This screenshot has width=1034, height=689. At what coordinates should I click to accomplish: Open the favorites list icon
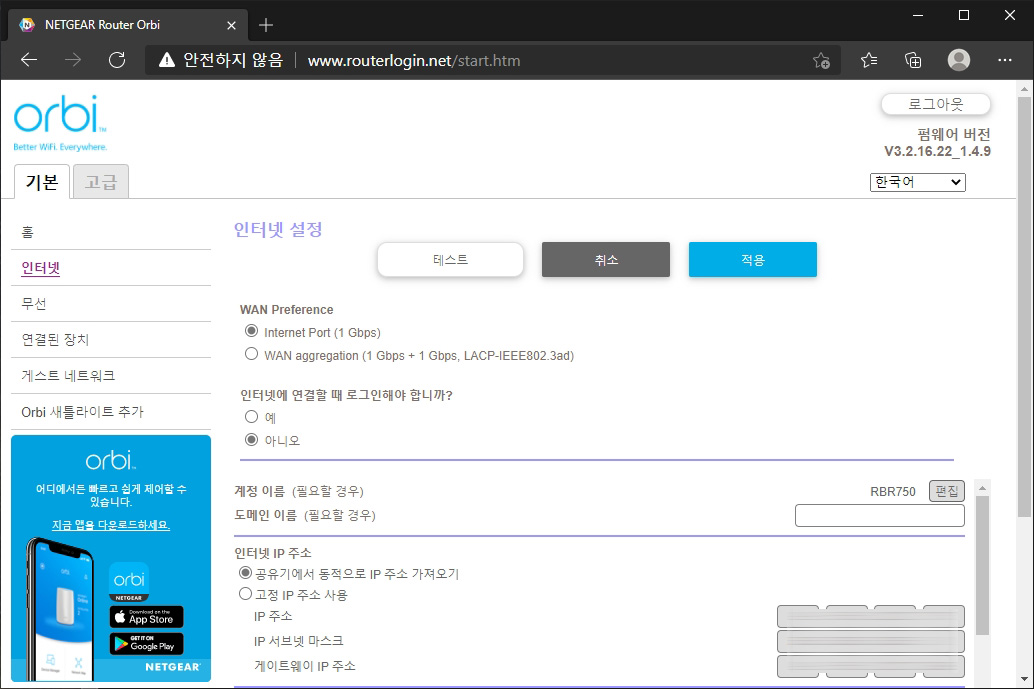[x=868, y=60]
